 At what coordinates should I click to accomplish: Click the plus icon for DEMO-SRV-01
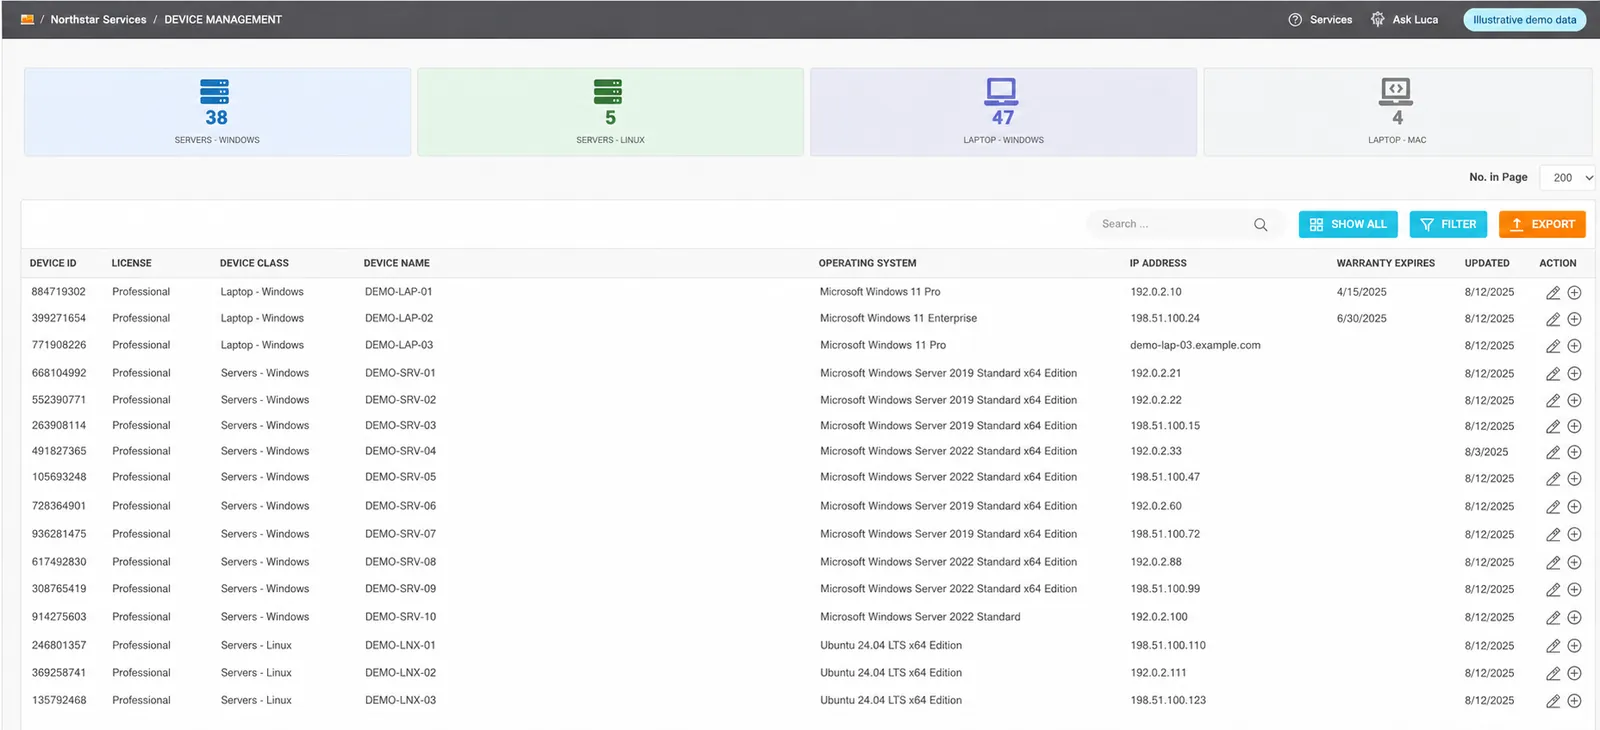[x=1574, y=374]
